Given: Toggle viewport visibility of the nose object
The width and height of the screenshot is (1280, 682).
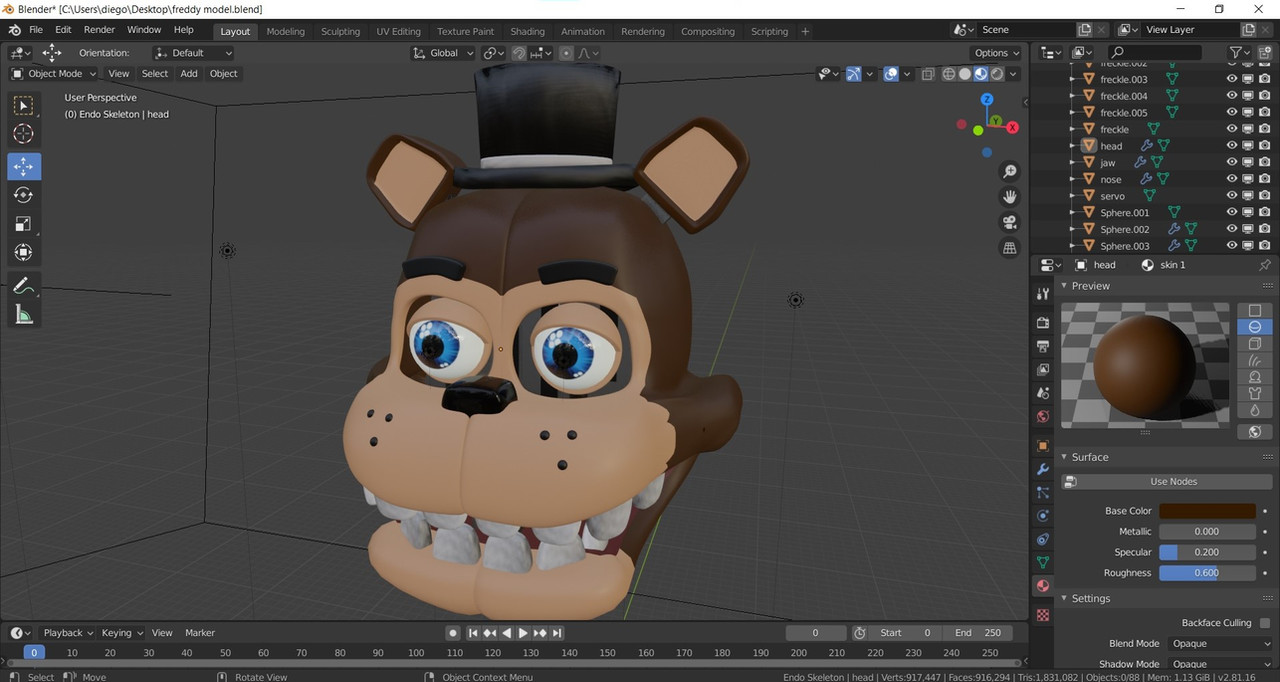Looking at the screenshot, I should pyautogui.click(x=1232, y=179).
